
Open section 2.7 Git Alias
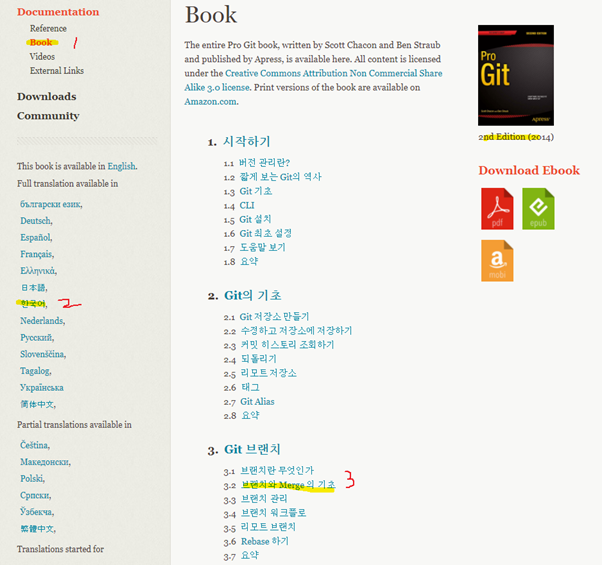pyautogui.click(x=257, y=401)
